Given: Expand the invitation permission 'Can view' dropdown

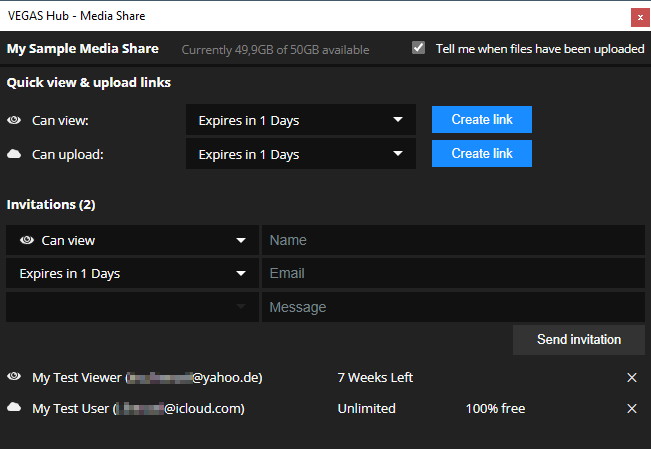Looking at the screenshot, I should [131, 240].
